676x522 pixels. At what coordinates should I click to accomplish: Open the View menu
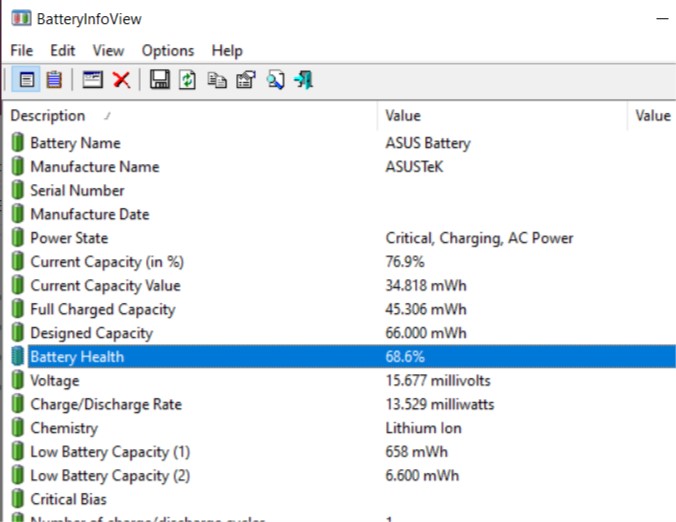108,50
